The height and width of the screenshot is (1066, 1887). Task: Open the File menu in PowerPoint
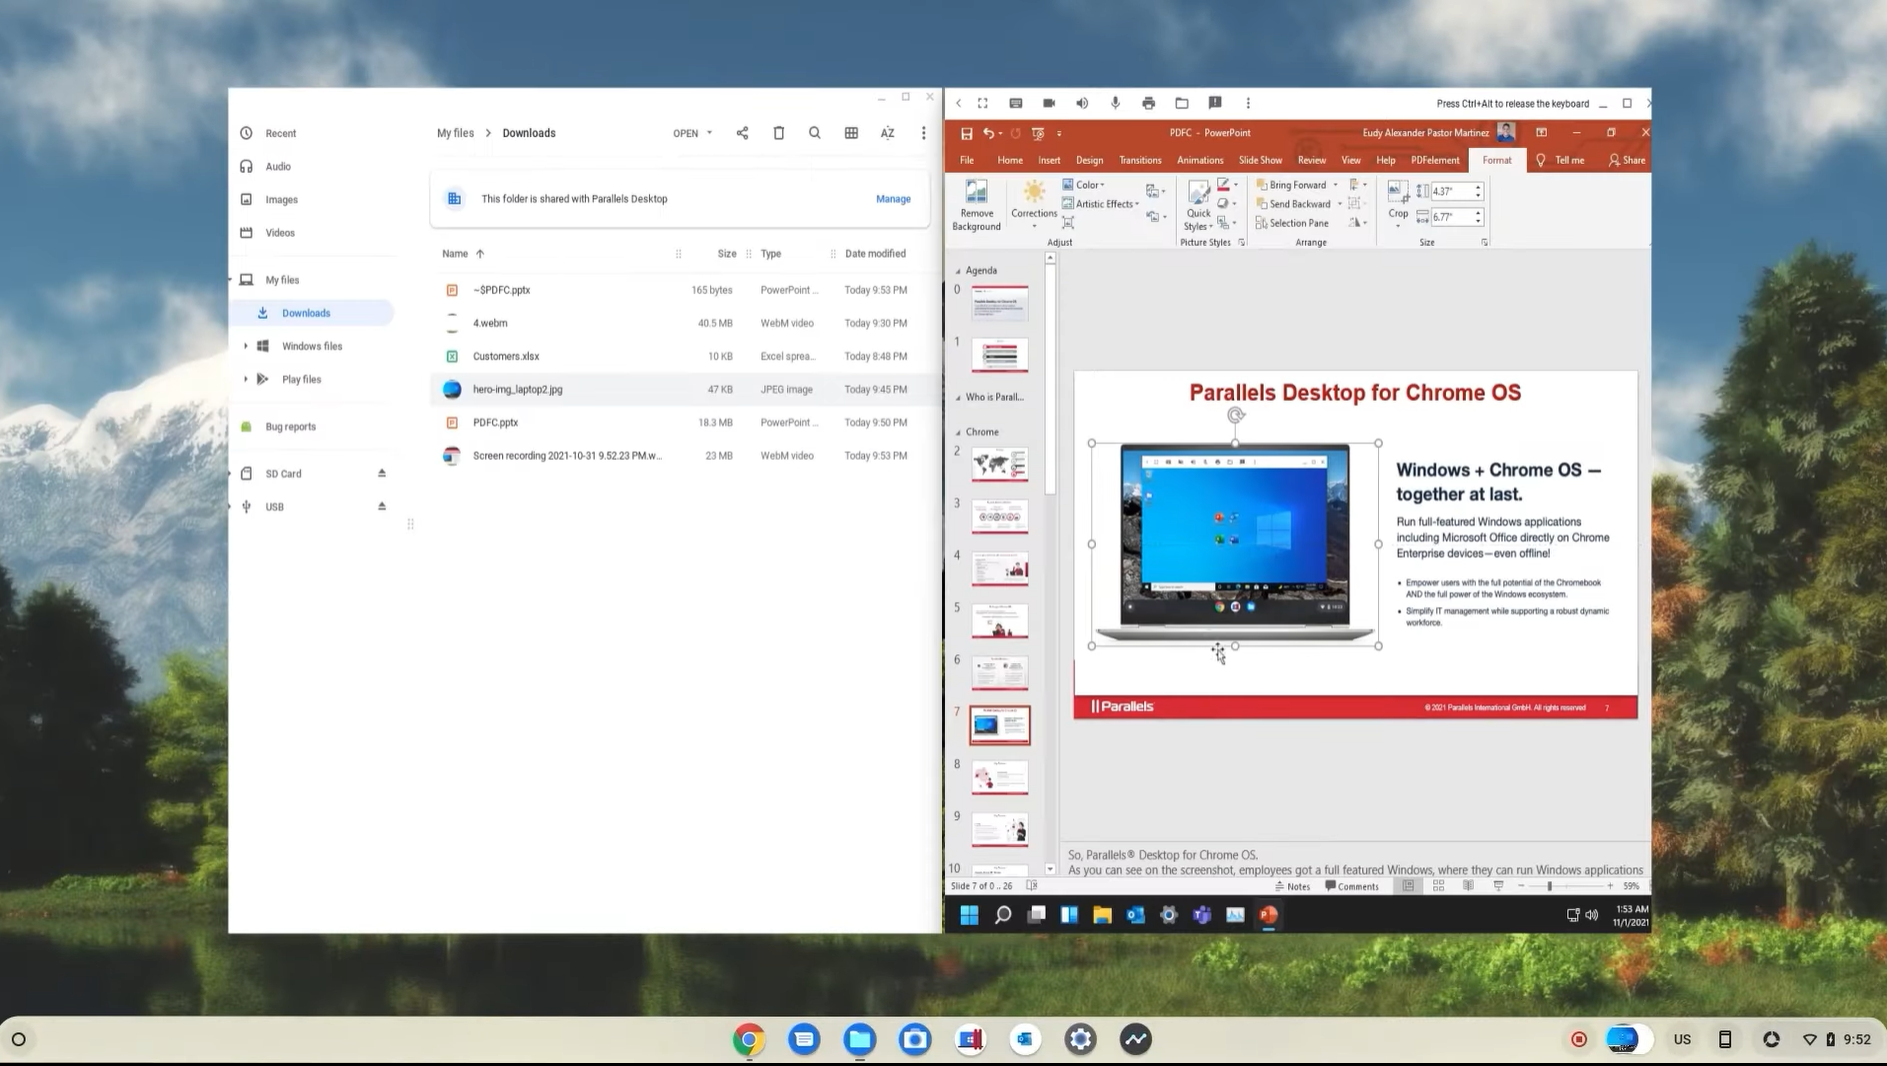click(967, 160)
